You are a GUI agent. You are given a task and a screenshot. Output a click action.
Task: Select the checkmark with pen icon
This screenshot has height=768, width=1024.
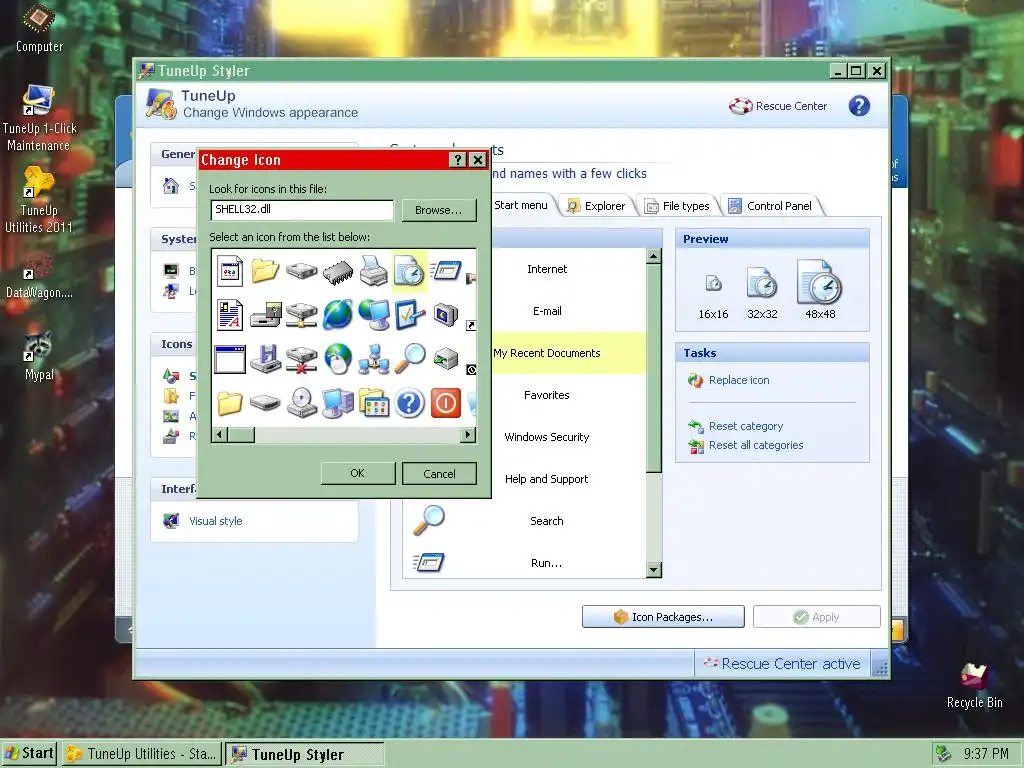pyautogui.click(x=409, y=315)
